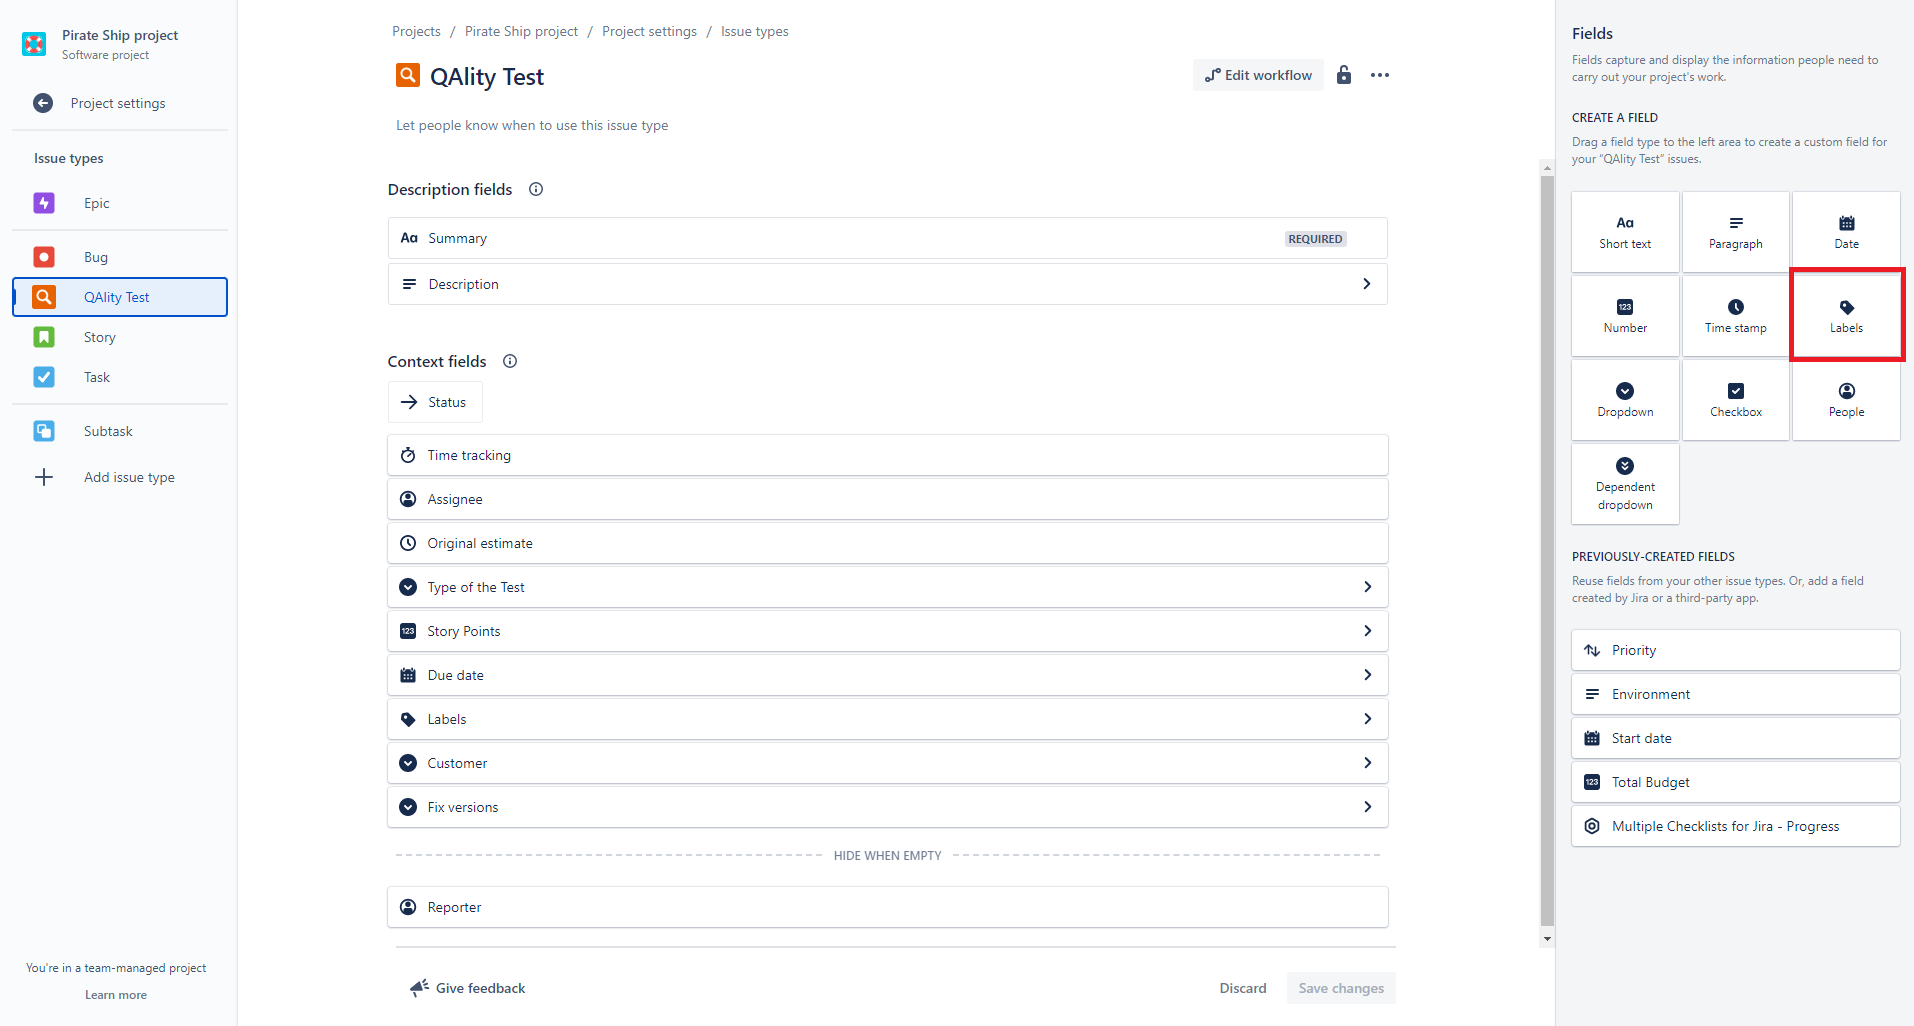
Task: Click the lock icon next to Edit workflow
Action: 1344,75
